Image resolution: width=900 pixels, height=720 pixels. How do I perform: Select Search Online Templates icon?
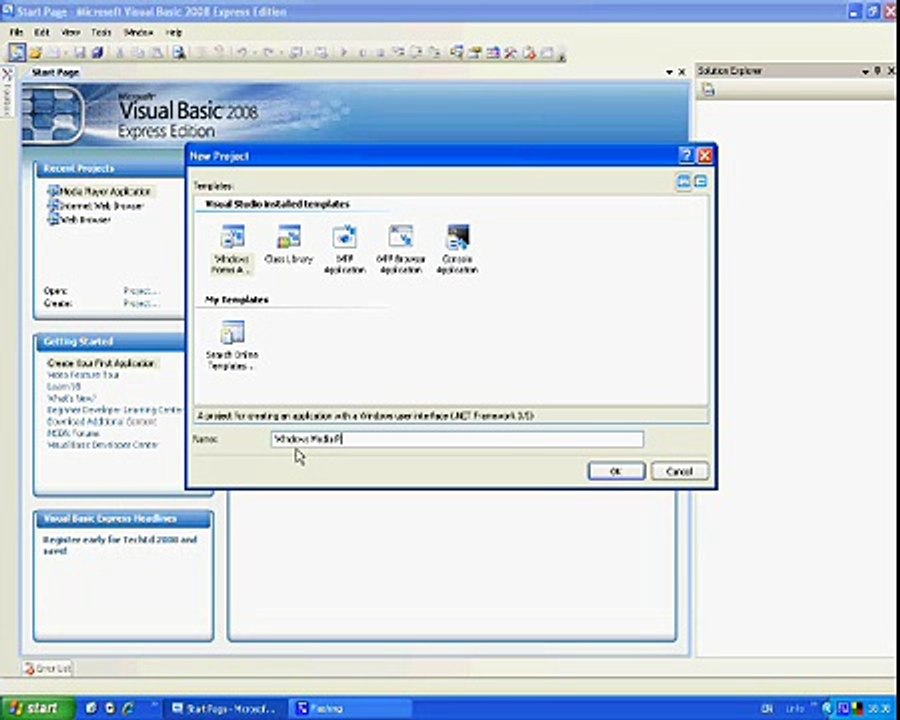pyautogui.click(x=232, y=346)
